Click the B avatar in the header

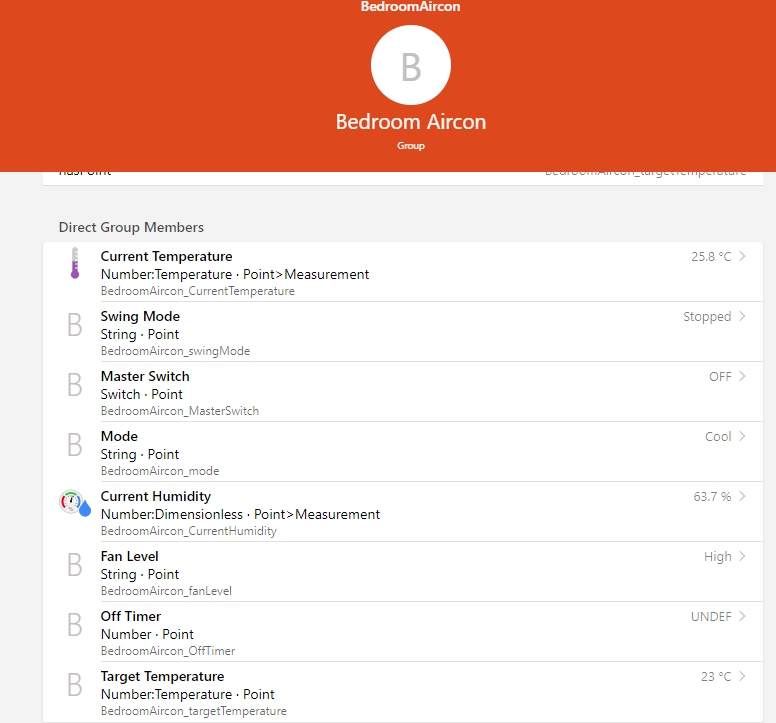[410, 65]
